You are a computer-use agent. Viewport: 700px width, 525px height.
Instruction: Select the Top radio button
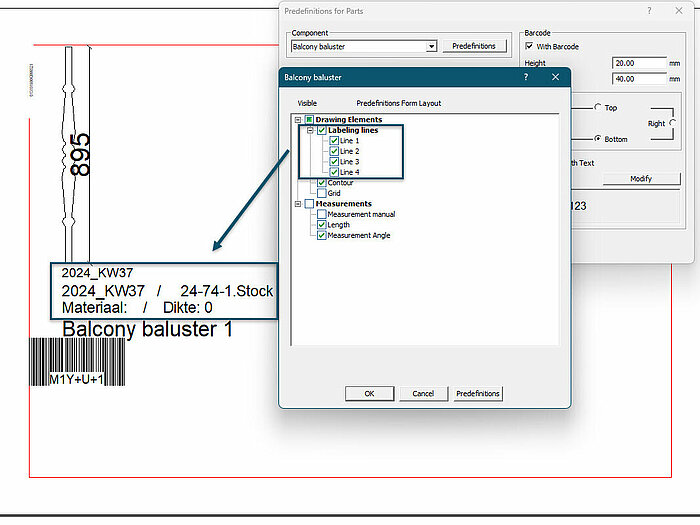(597, 107)
